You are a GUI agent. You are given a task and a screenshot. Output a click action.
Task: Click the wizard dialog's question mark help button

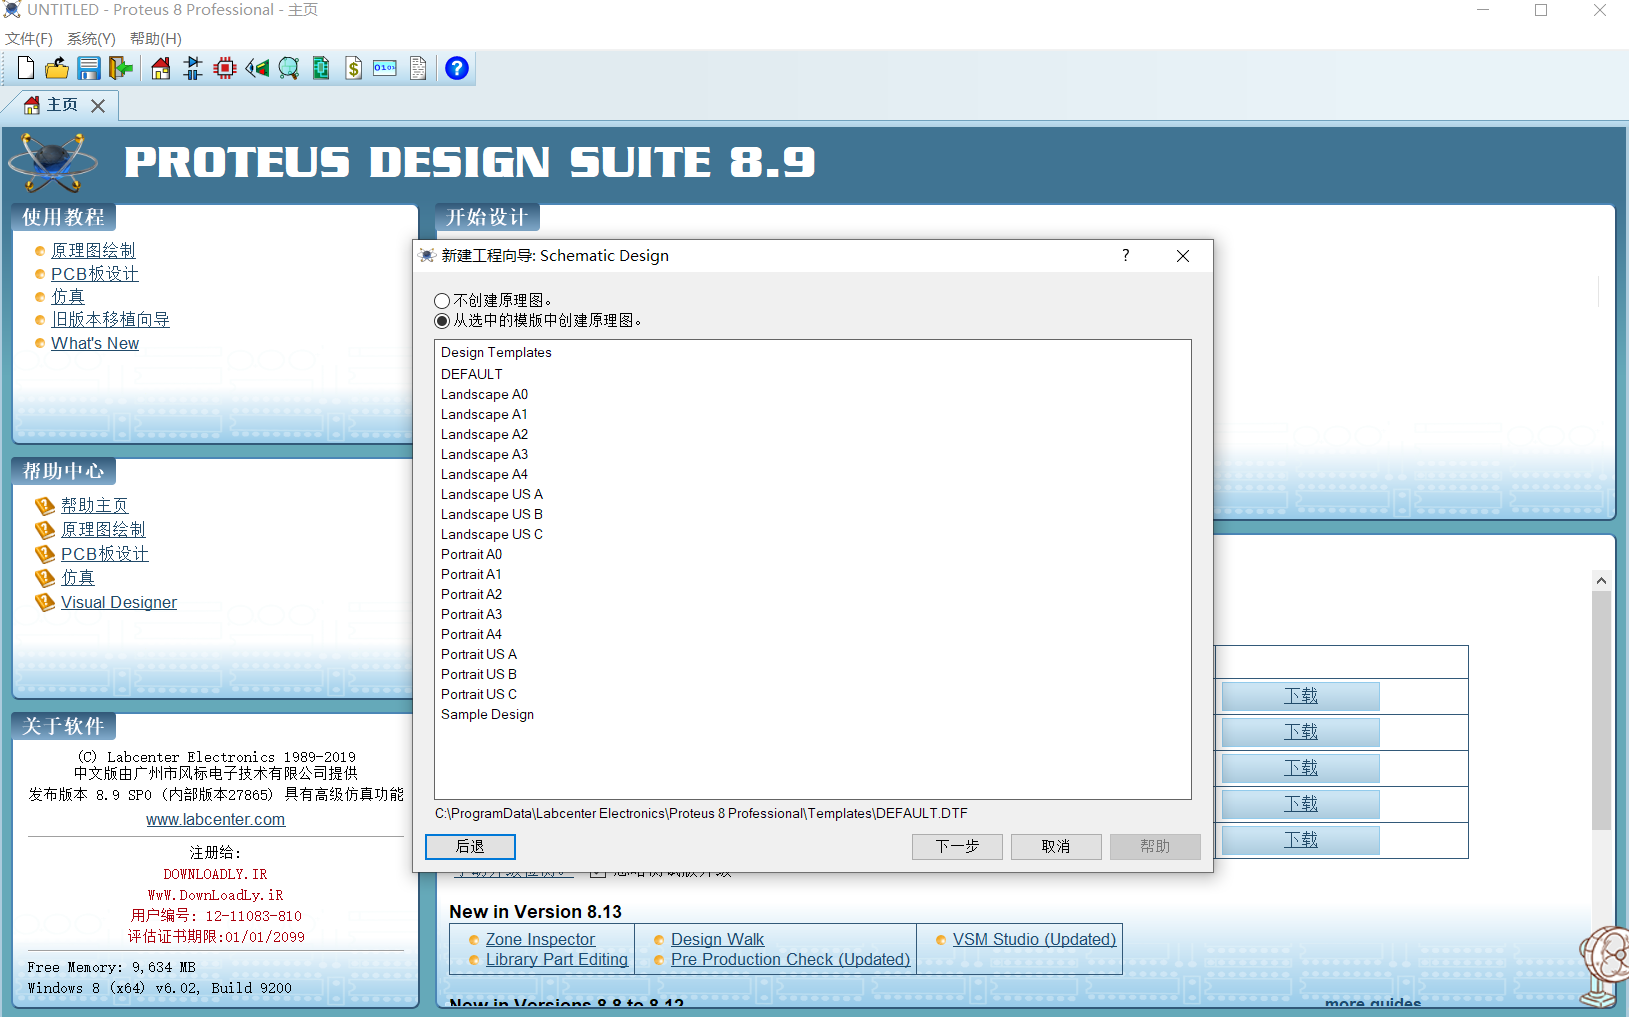click(1126, 255)
